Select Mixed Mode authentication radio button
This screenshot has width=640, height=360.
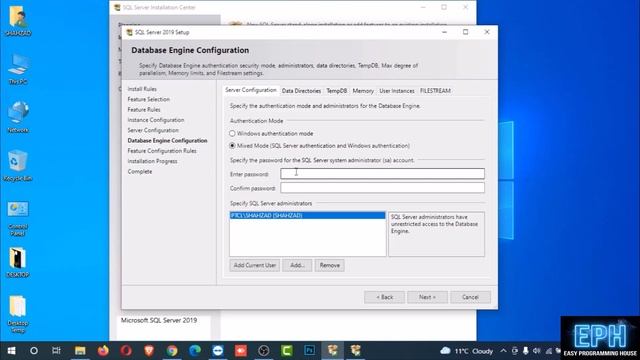(232, 146)
